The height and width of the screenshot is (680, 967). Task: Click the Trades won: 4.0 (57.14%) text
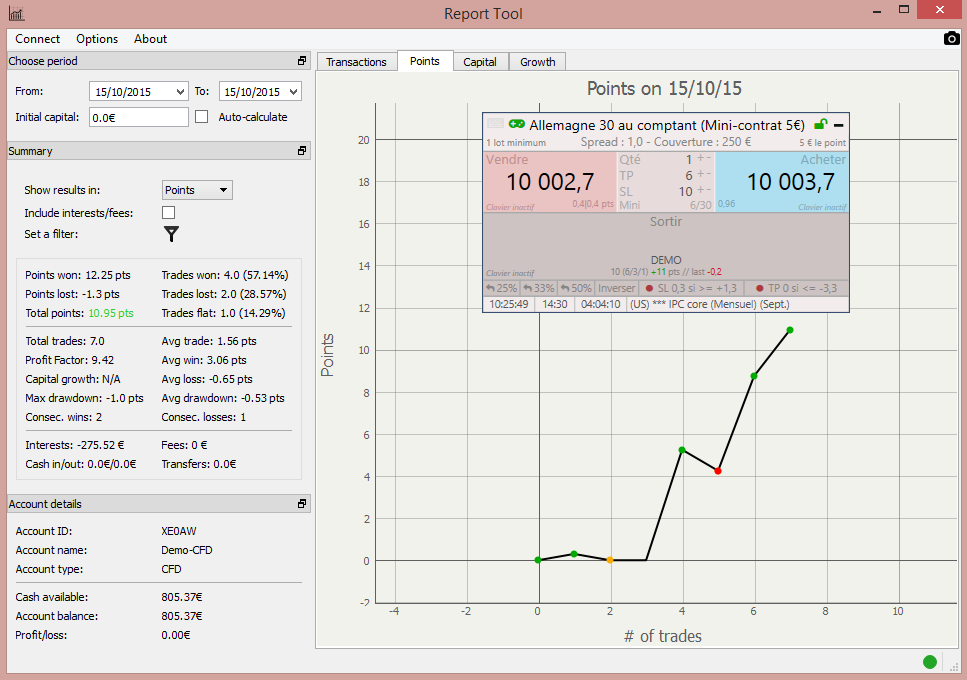(x=225, y=275)
